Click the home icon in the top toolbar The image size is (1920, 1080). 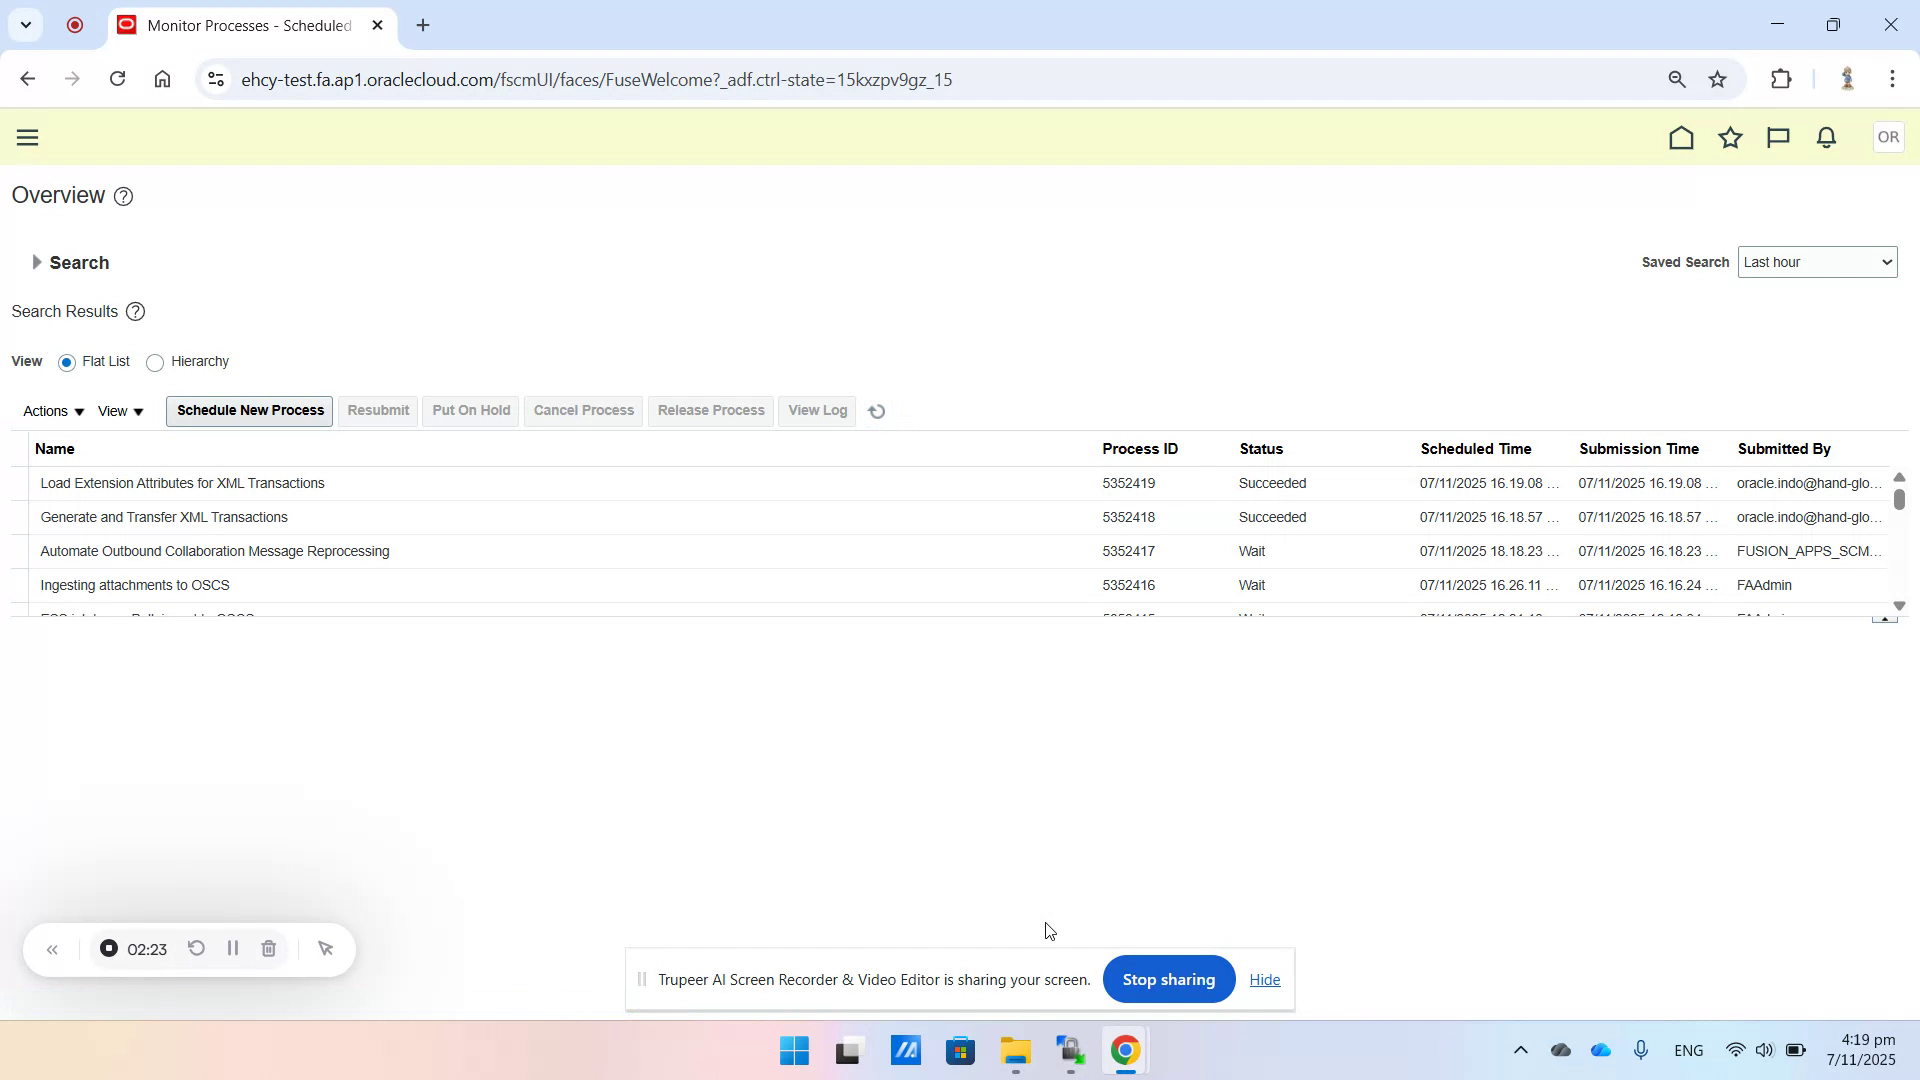point(1681,137)
